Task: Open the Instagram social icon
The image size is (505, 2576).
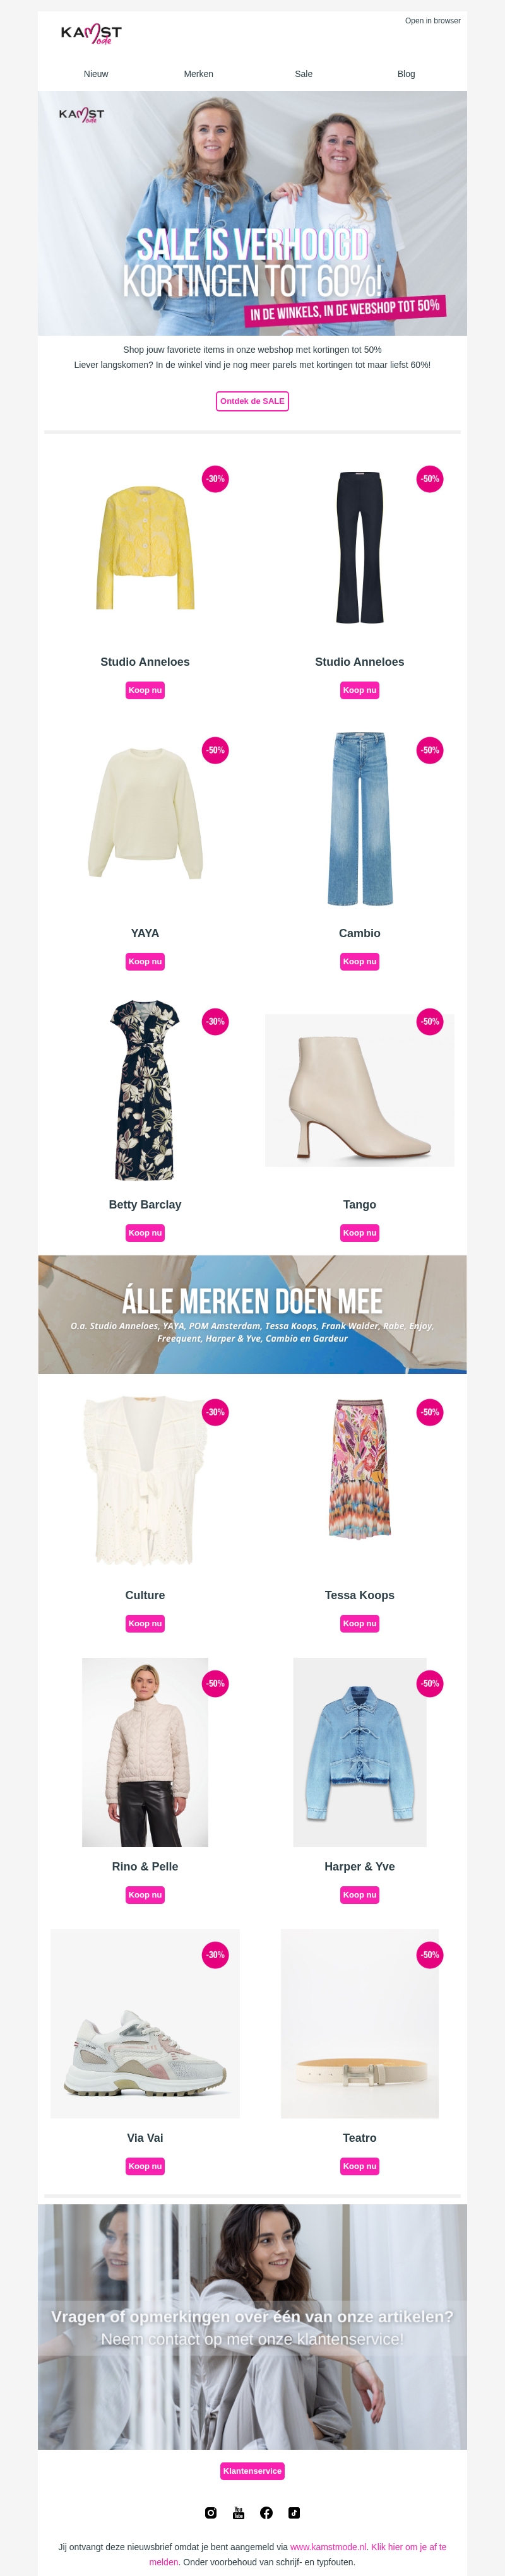Action: 211,2512
